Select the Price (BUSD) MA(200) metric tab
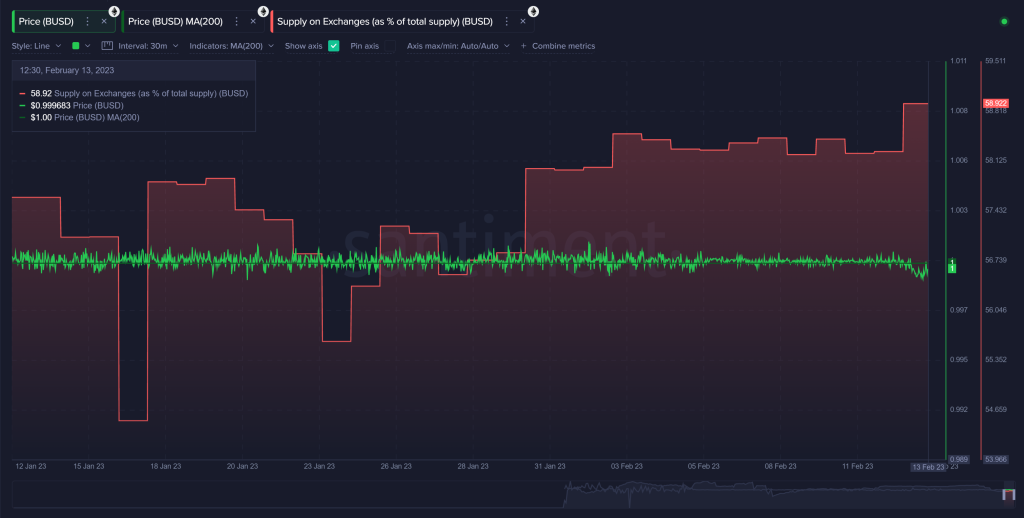The width and height of the screenshot is (1024, 518). click(193, 22)
